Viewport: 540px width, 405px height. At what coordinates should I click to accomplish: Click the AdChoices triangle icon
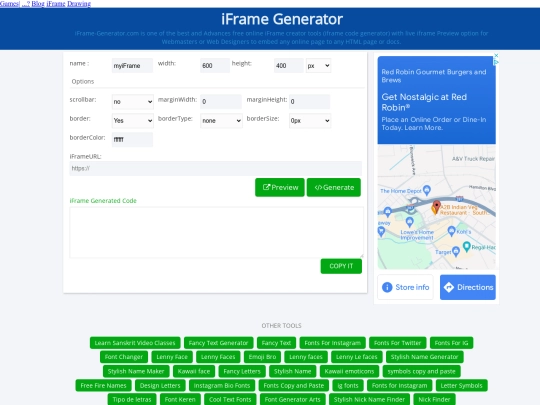[496, 62]
